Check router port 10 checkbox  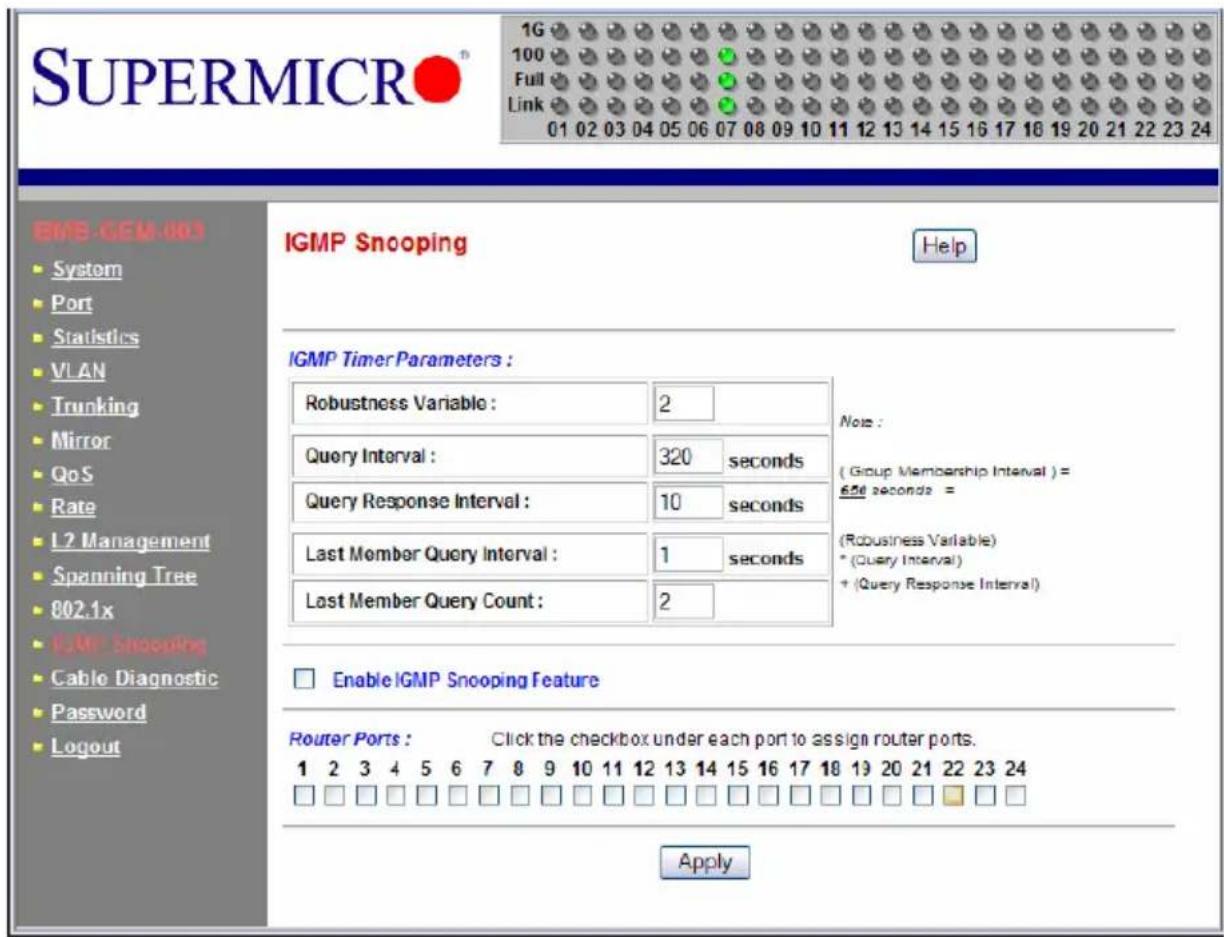tap(582, 796)
